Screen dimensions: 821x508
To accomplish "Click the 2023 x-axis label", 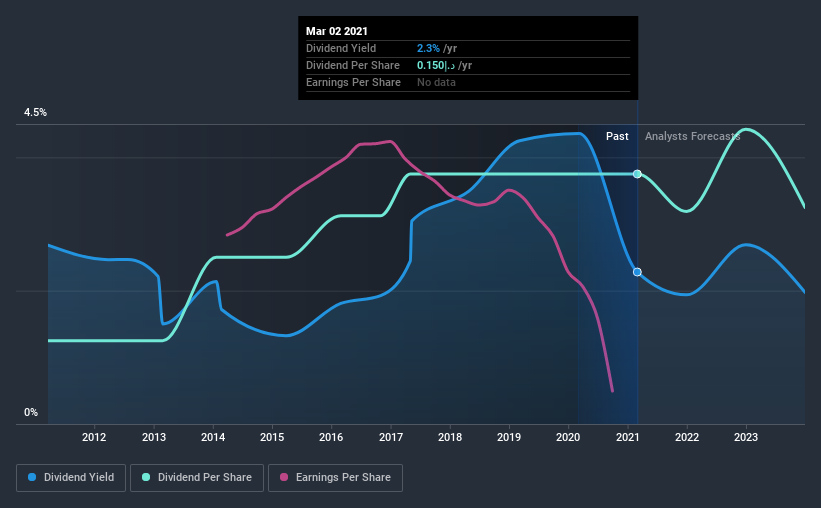I will (746, 437).
